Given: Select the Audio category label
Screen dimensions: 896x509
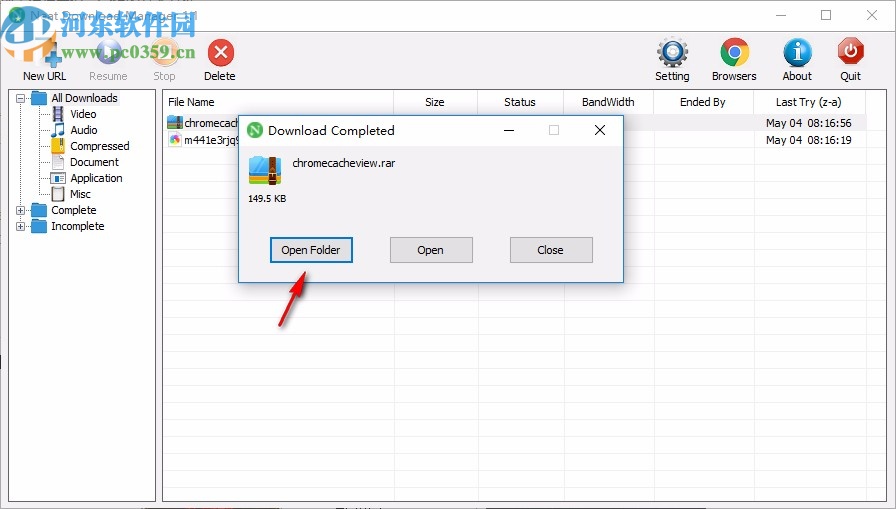Looking at the screenshot, I should [83, 130].
